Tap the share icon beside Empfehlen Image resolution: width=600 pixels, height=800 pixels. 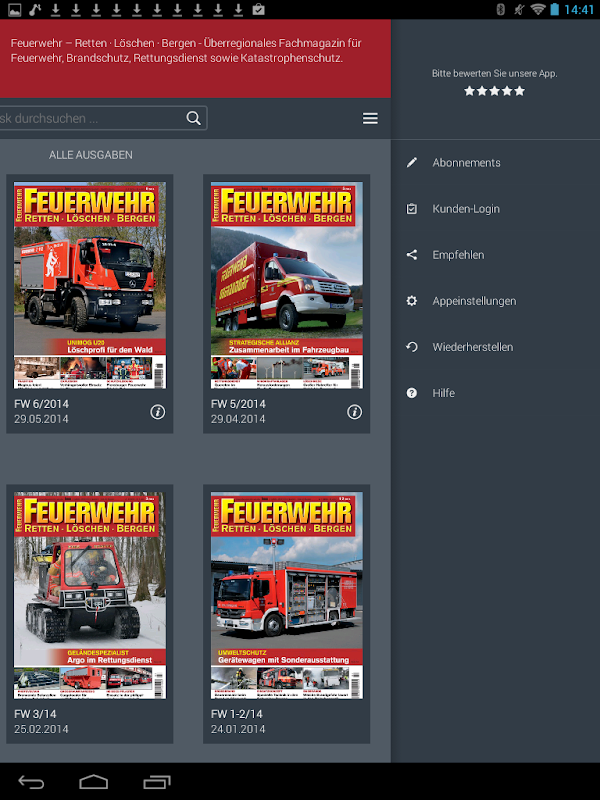412,255
